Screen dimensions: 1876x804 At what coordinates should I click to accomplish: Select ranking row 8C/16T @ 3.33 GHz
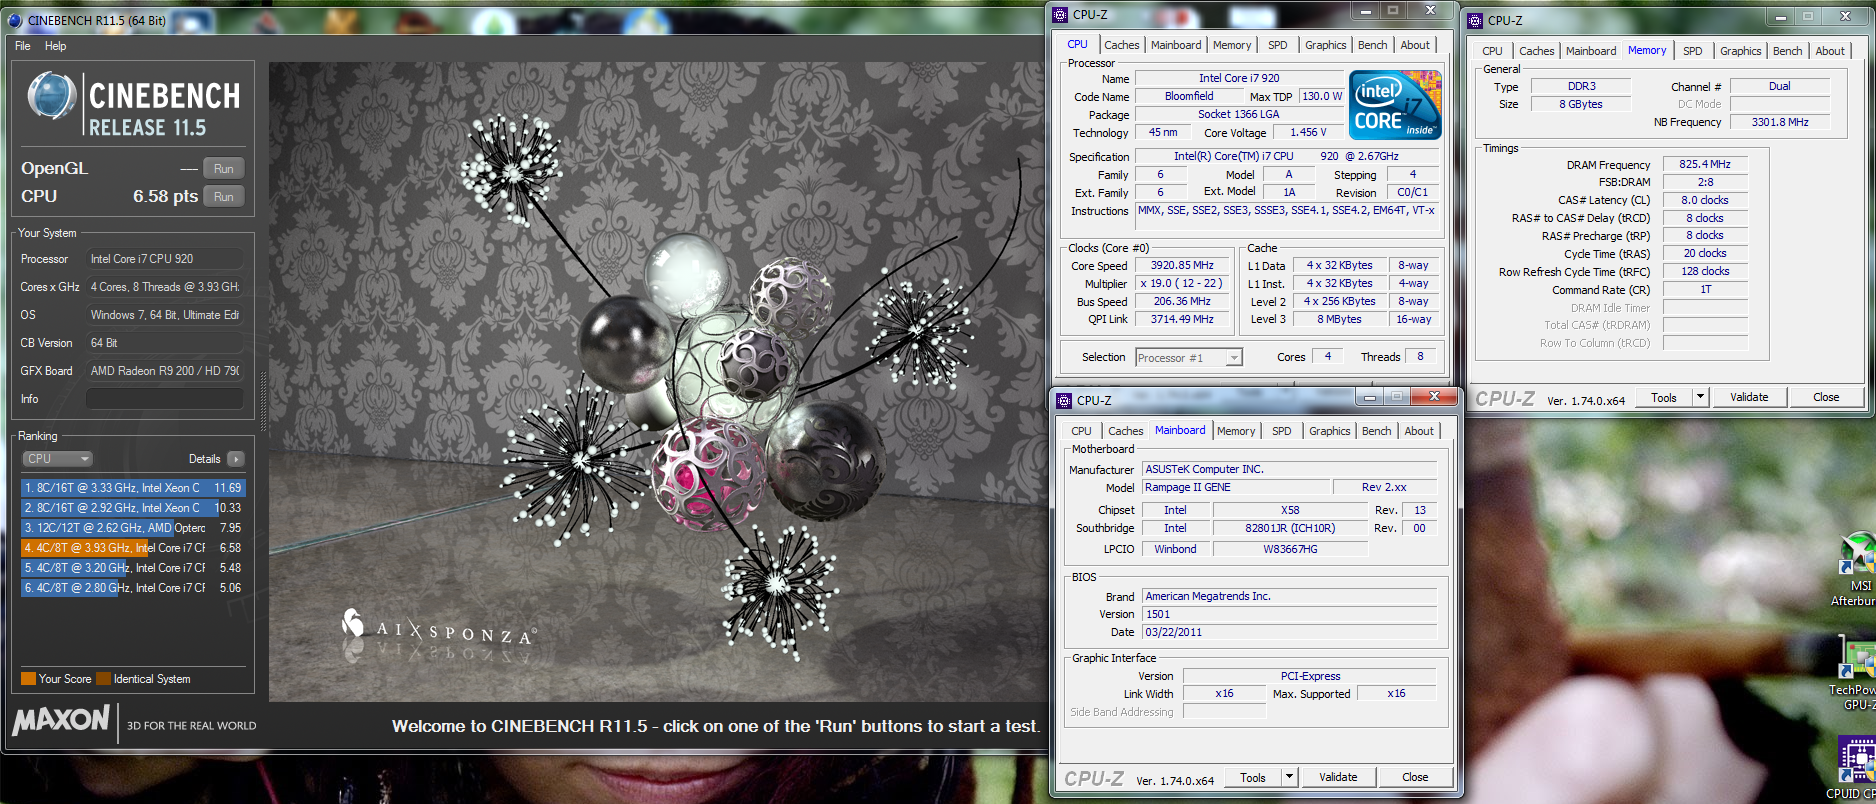132,488
